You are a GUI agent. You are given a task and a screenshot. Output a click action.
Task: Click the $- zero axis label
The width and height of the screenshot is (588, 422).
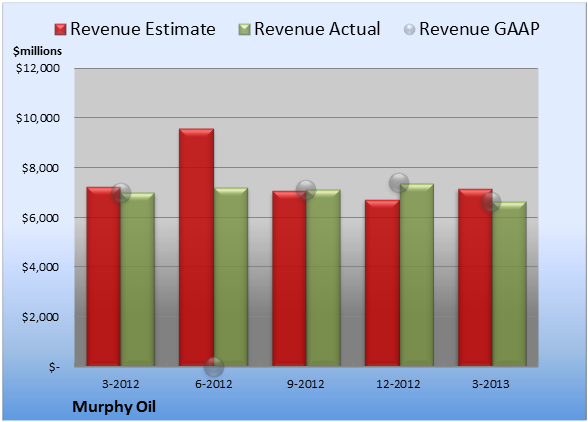pos(54,367)
